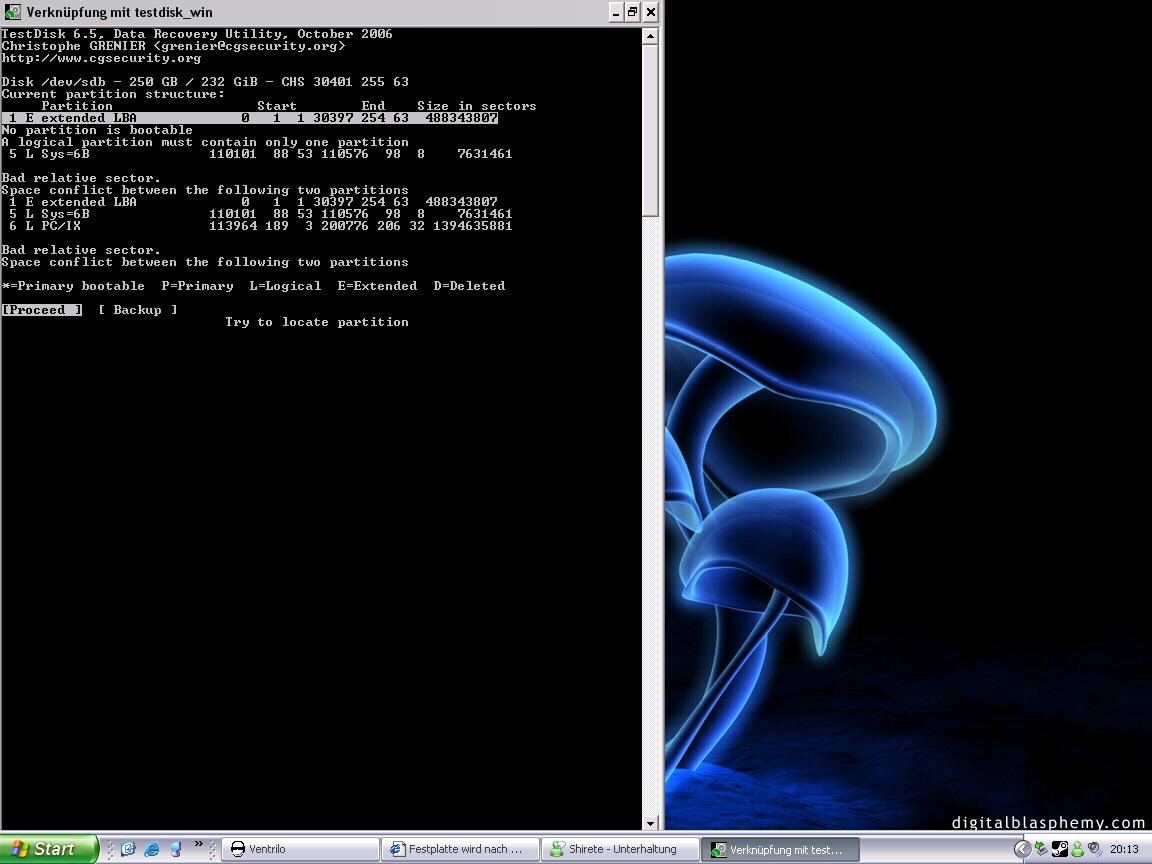Click the 'Try to locate partition' hint
Image resolution: width=1152 pixels, height=864 pixels.
[x=317, y=322]
